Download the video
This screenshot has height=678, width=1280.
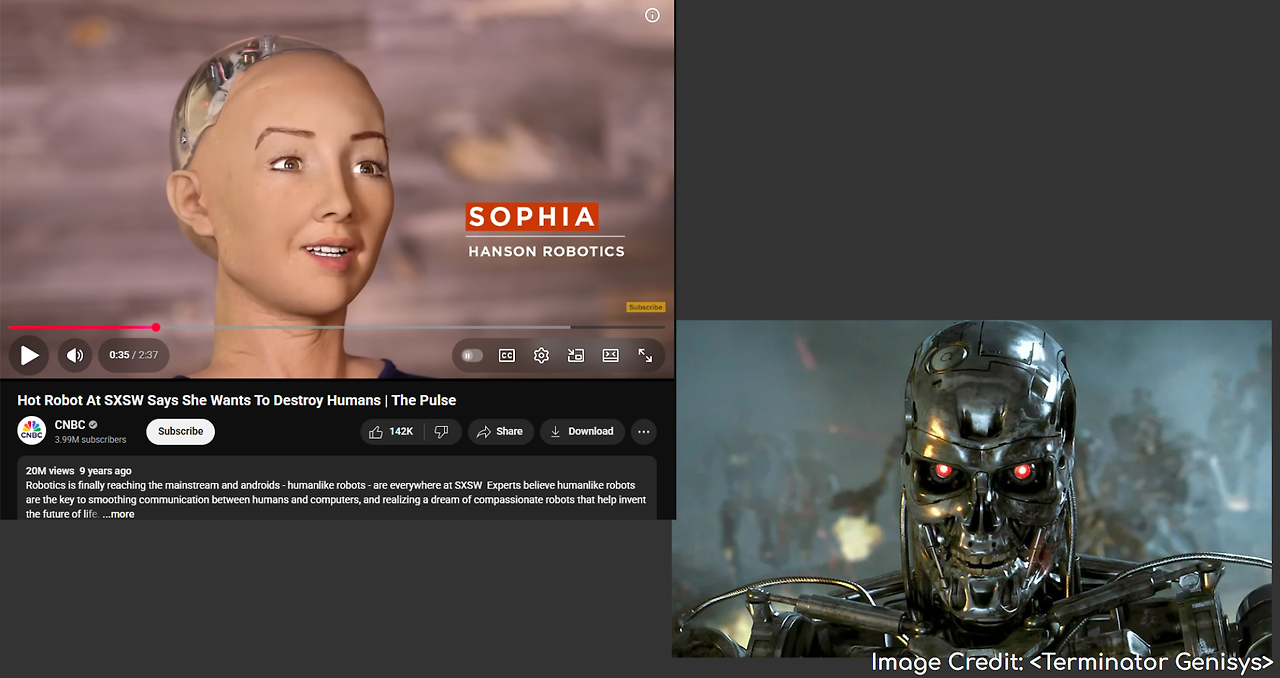[x=582, y=431]
